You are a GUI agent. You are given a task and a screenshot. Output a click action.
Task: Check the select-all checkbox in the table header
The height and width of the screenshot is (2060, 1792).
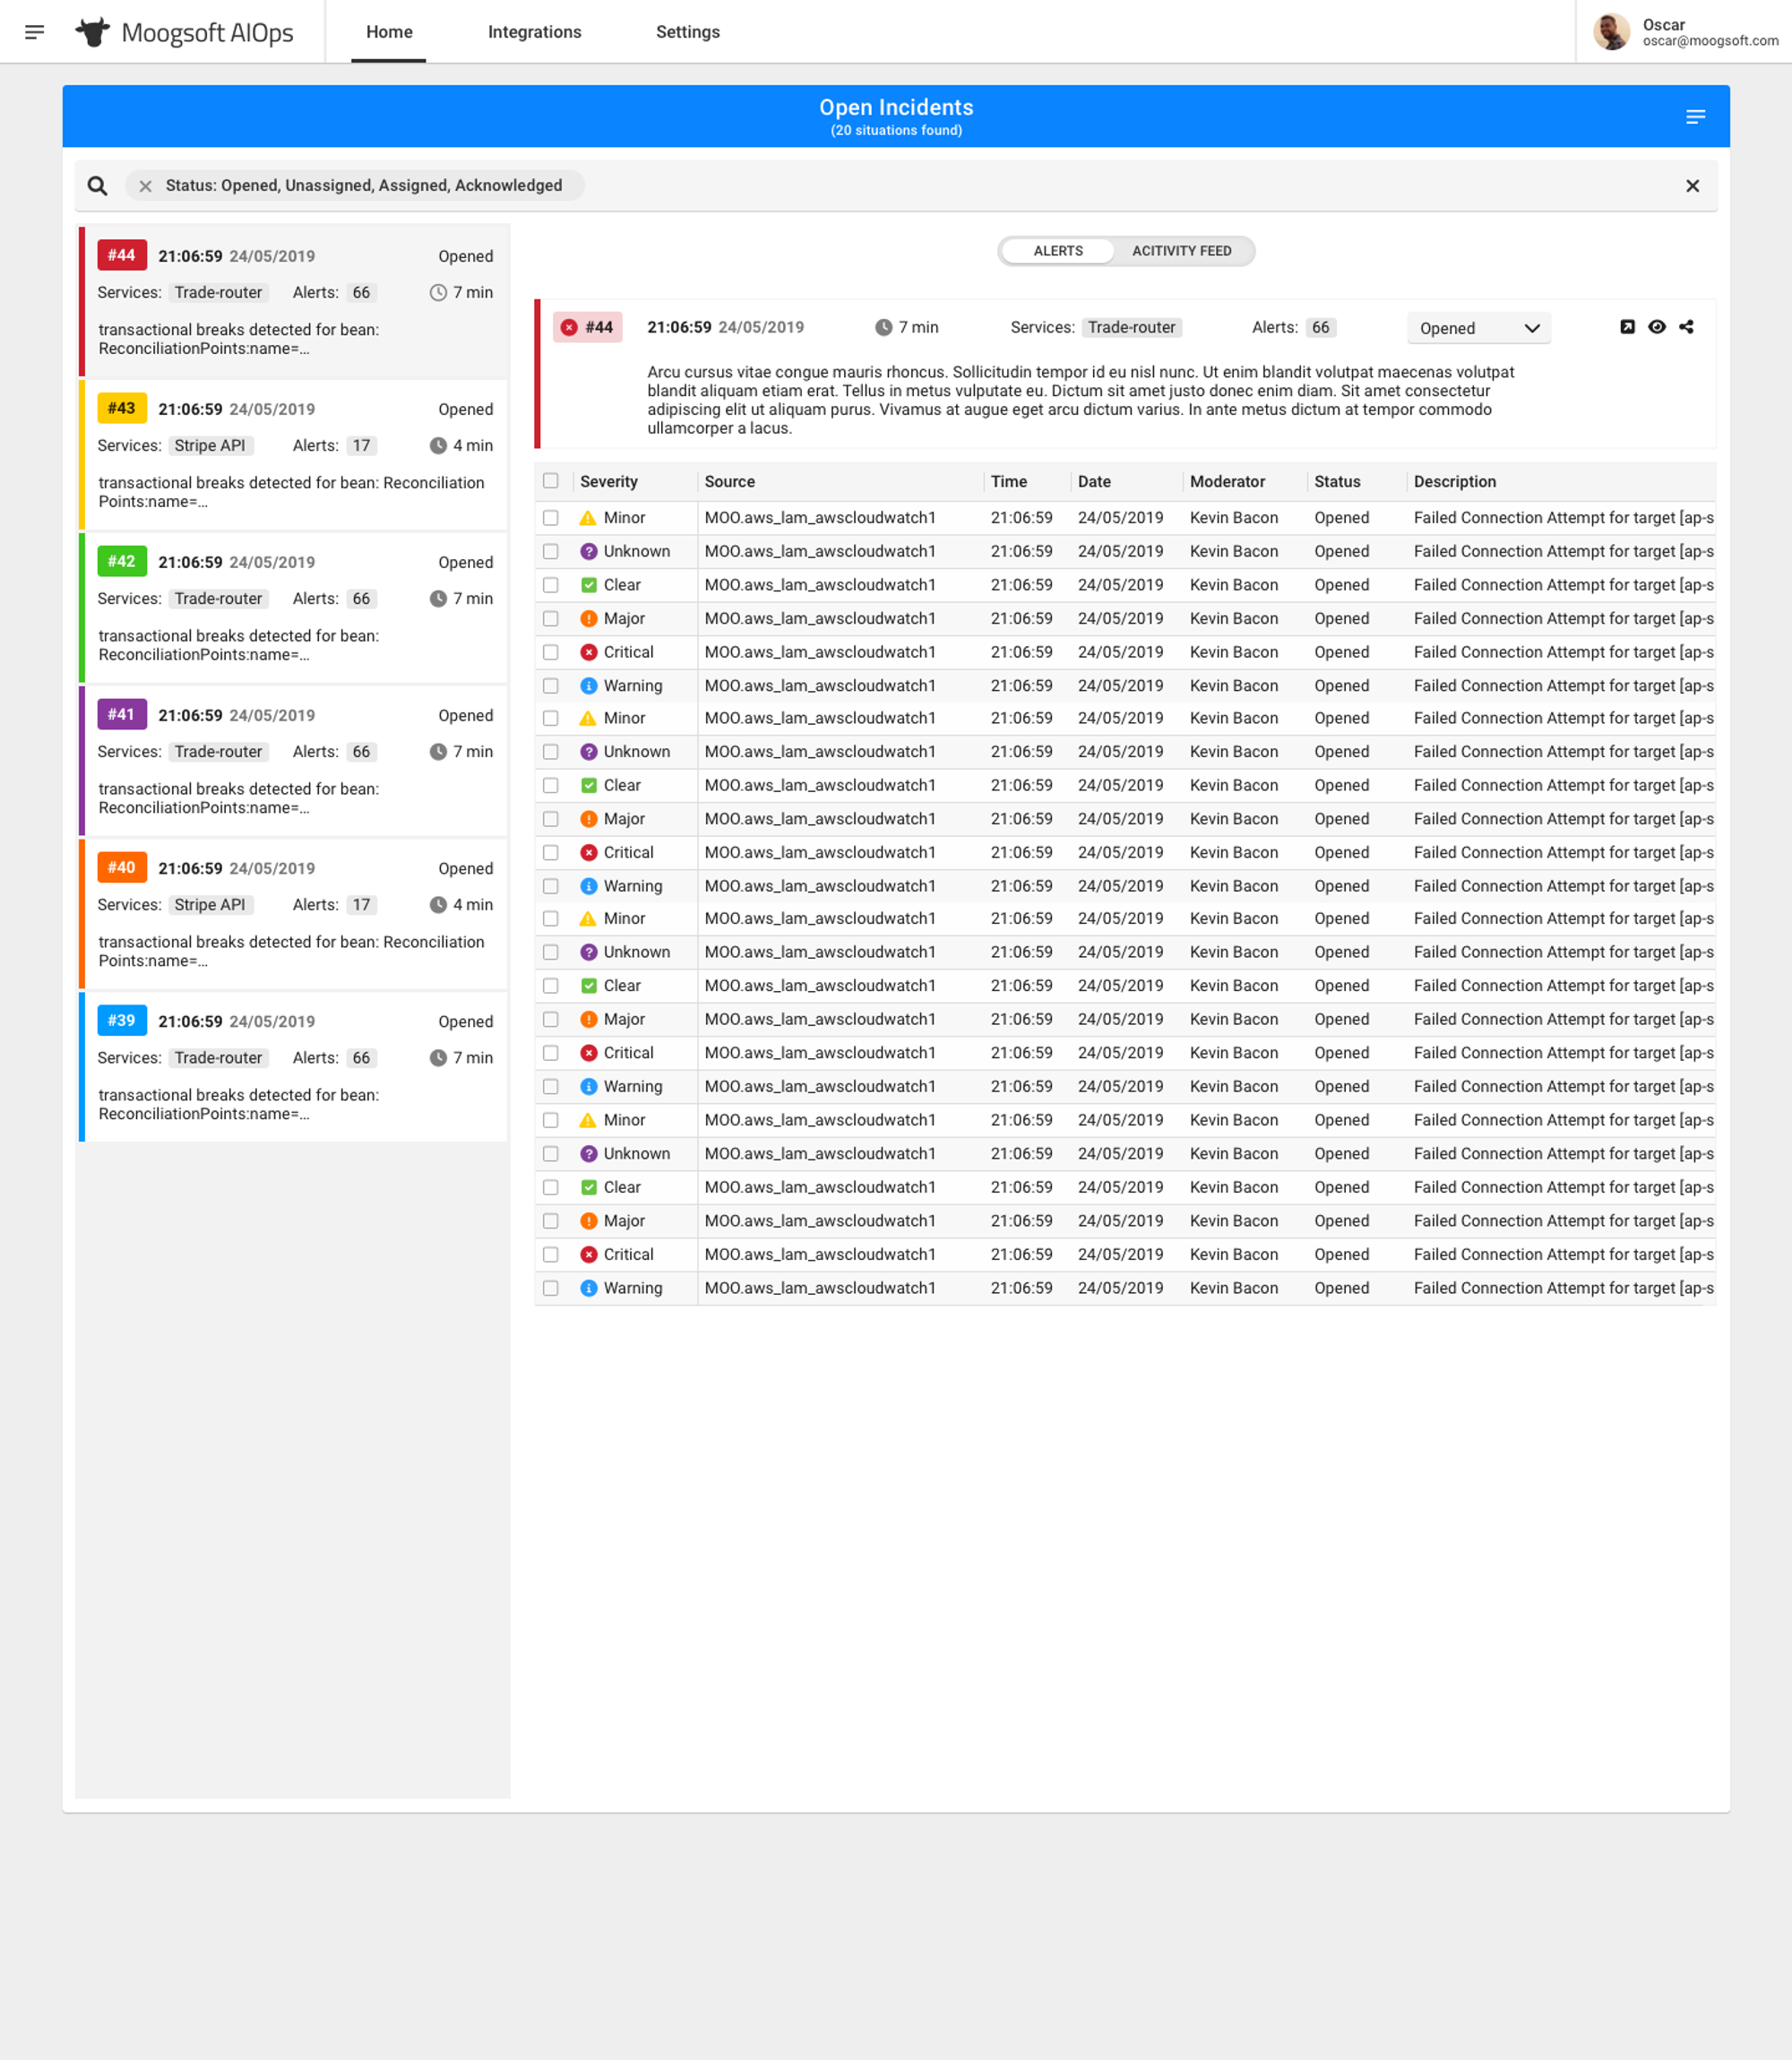coord(551,481)
